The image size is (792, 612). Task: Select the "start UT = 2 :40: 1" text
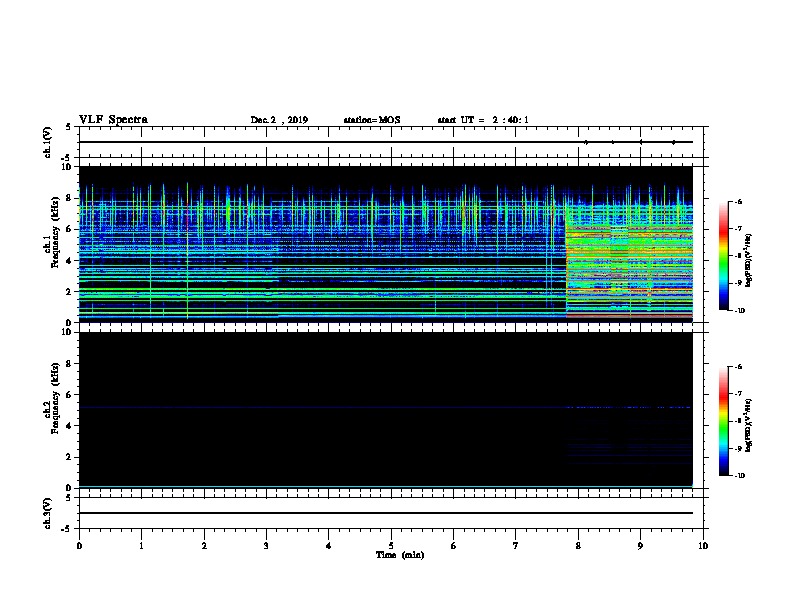483,120
